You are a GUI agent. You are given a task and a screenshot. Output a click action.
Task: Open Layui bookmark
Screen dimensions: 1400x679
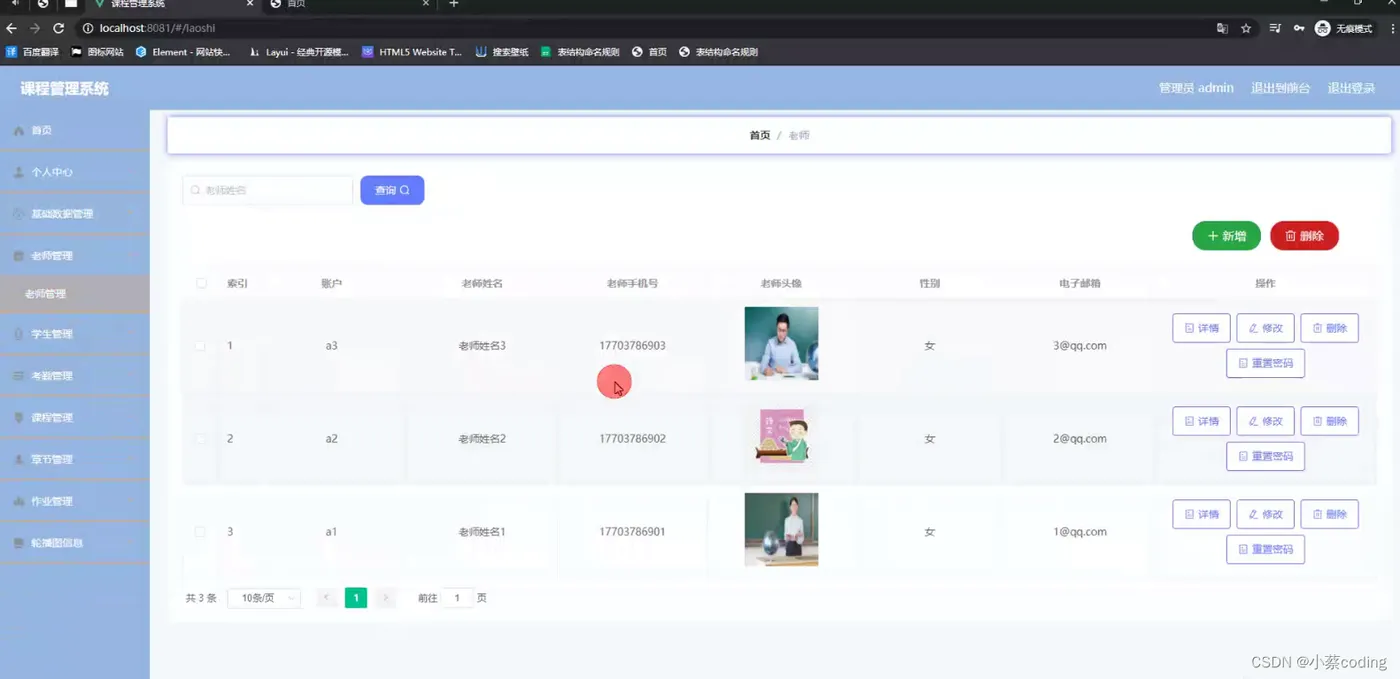coord(298,52)
